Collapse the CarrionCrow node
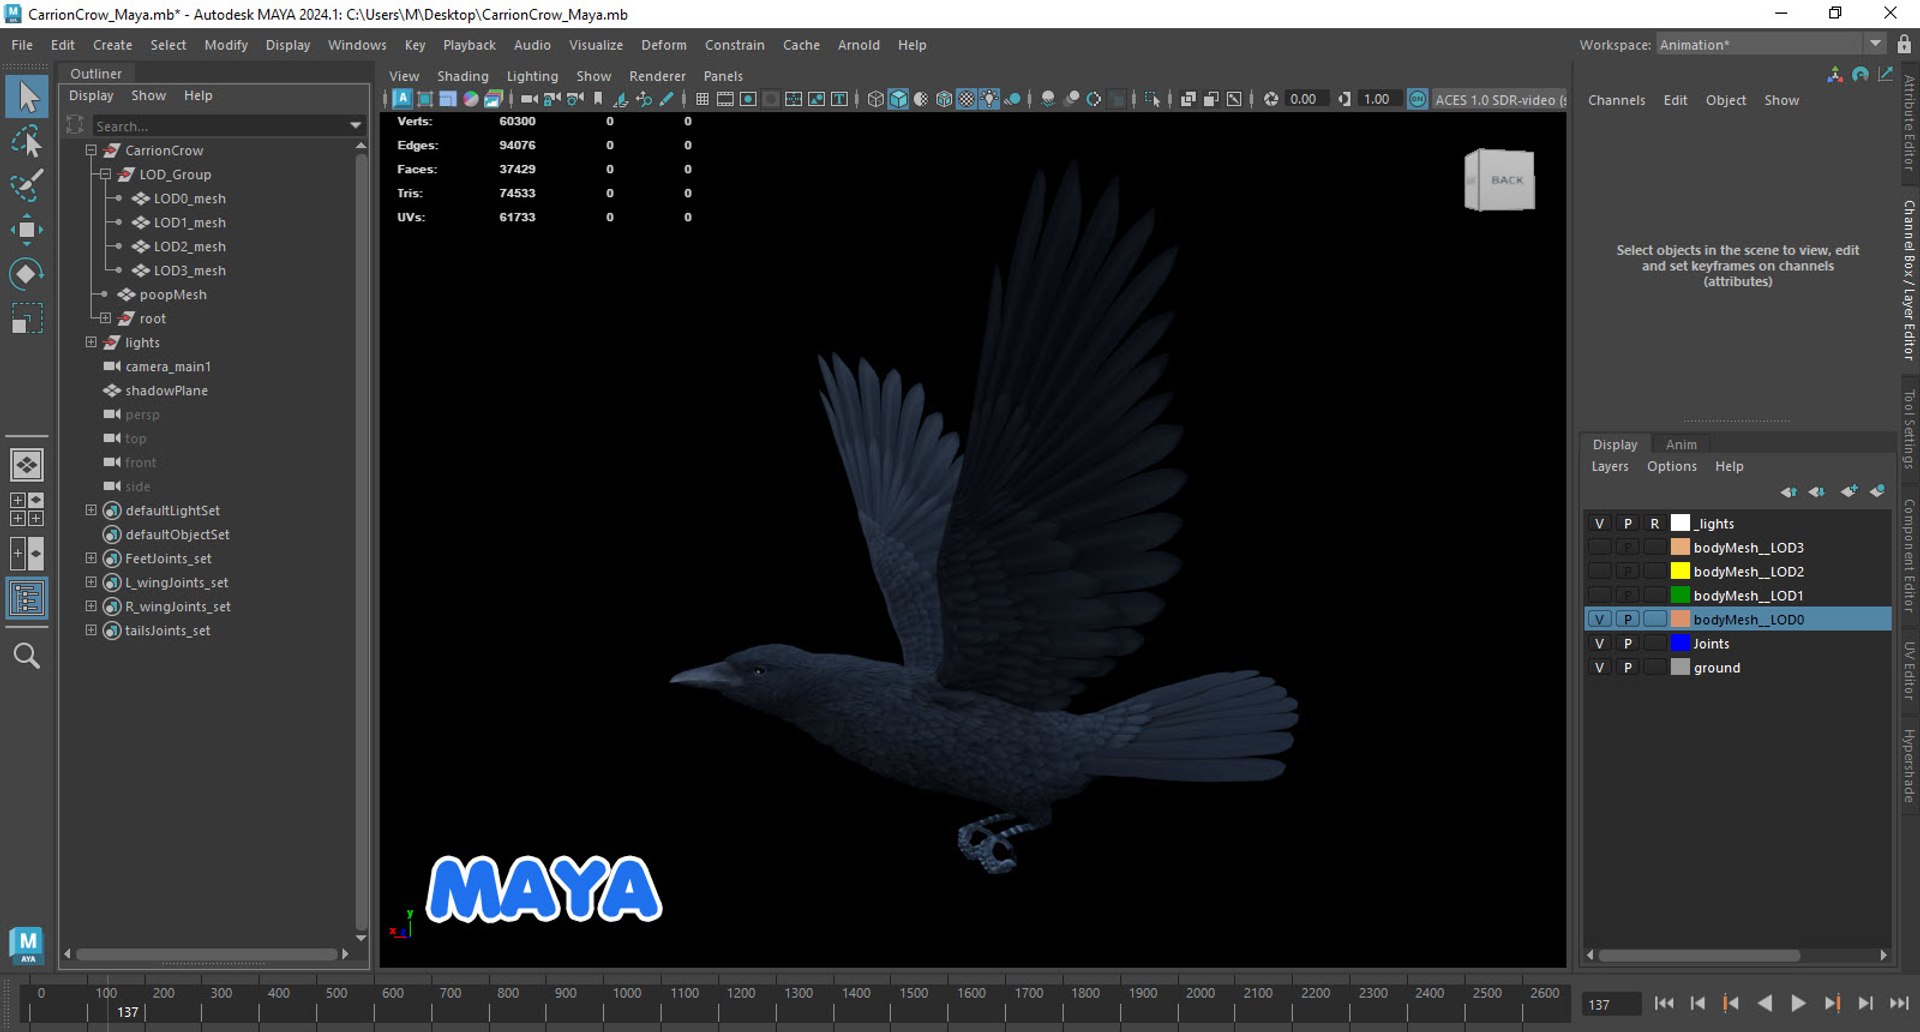 91,150
